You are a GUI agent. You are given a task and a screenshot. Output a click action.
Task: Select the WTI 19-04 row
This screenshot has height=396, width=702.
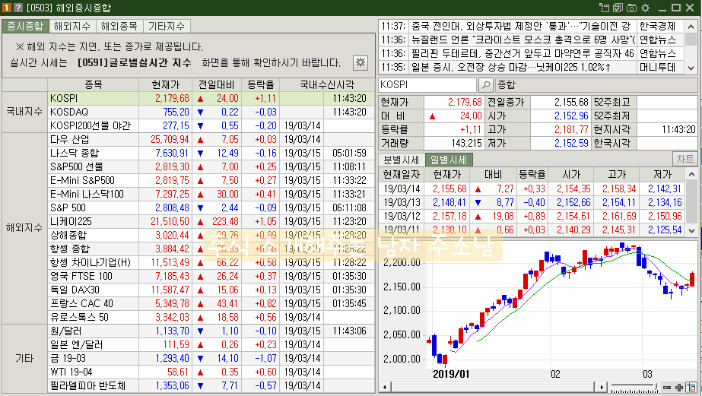click(211, 372)
